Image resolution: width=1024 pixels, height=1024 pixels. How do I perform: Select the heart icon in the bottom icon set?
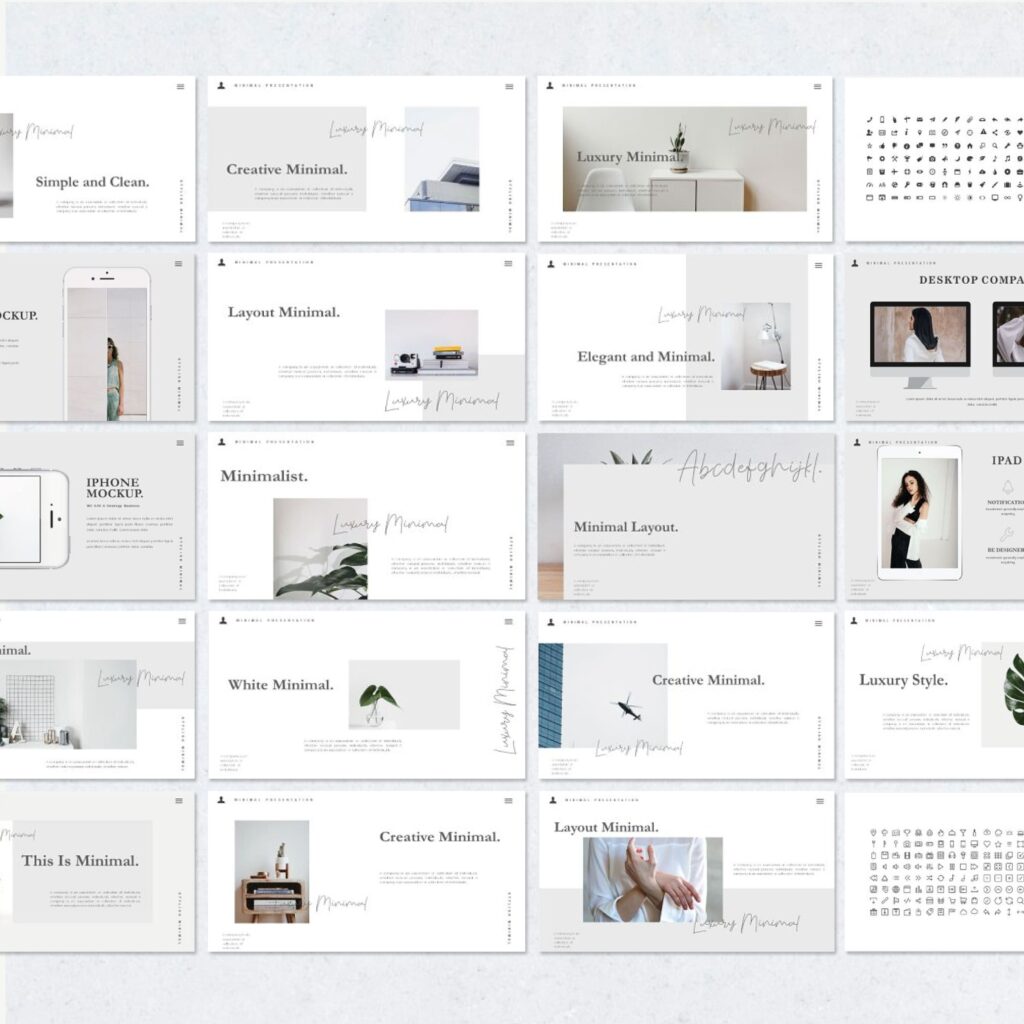click(987, 844)
